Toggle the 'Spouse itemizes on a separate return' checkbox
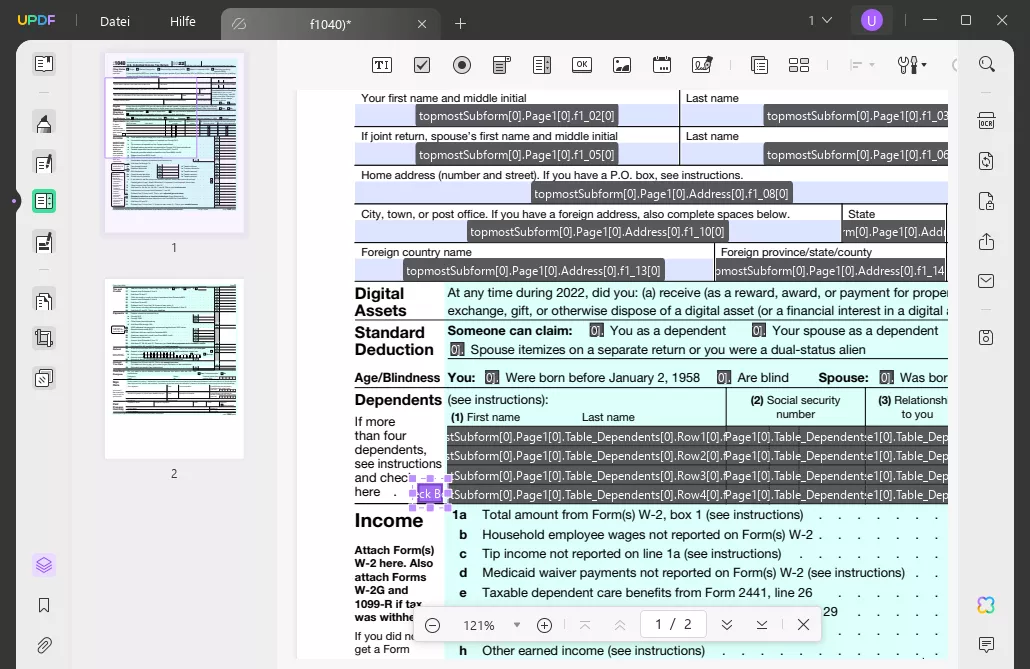1030x669 pixels. tap(457, 350)
